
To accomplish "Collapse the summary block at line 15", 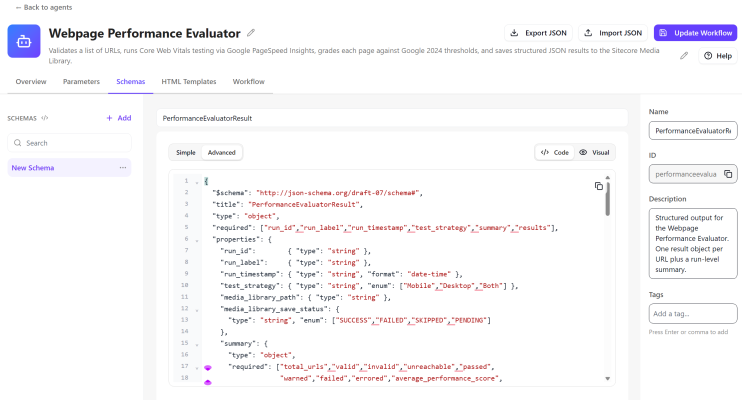I will (x=197, y=345).
